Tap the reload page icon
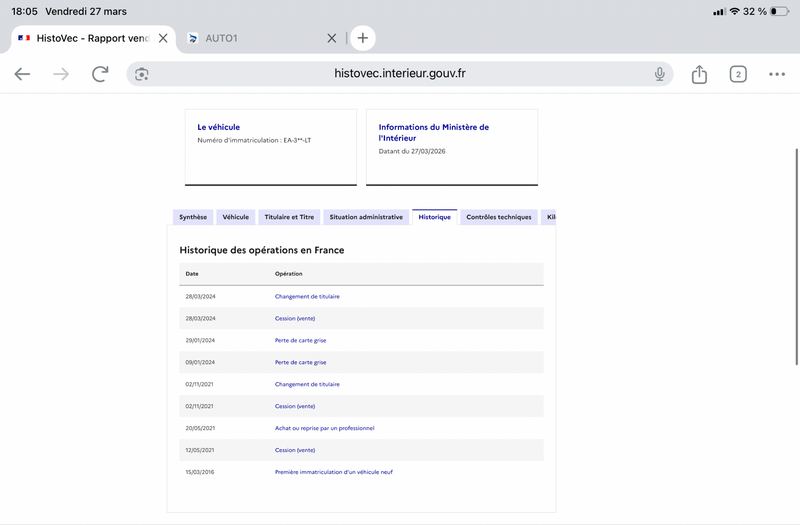 click(100, 74)
